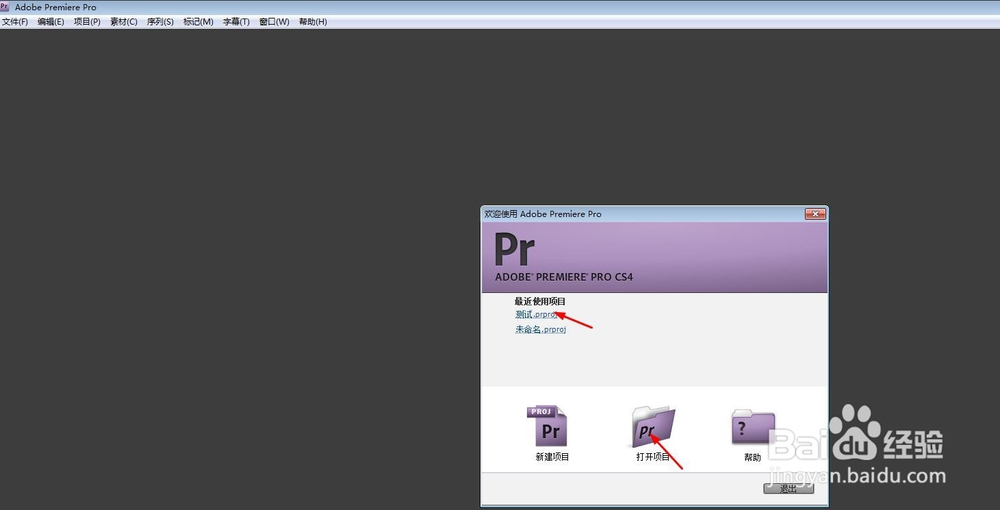Open the 编辑(E) menu
Image resolution: width=1000 pixels, height=510 pixels.
51,22
